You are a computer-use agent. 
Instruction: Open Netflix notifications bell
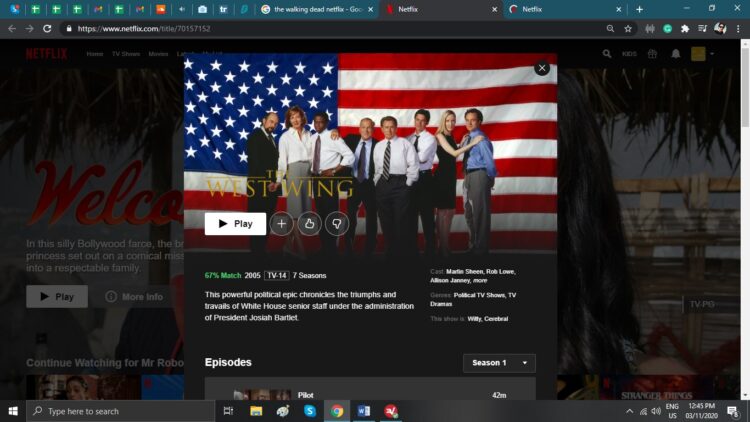[x=675, y=54]
